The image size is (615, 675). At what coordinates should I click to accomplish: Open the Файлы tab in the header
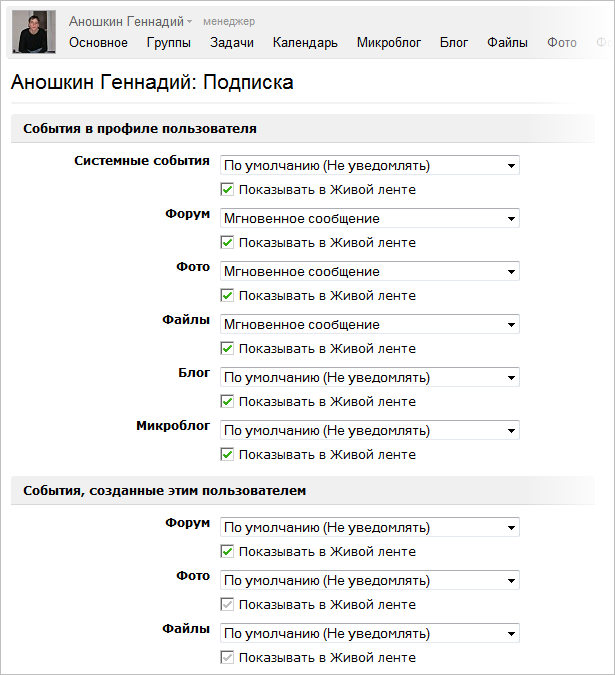click(508, 43)
